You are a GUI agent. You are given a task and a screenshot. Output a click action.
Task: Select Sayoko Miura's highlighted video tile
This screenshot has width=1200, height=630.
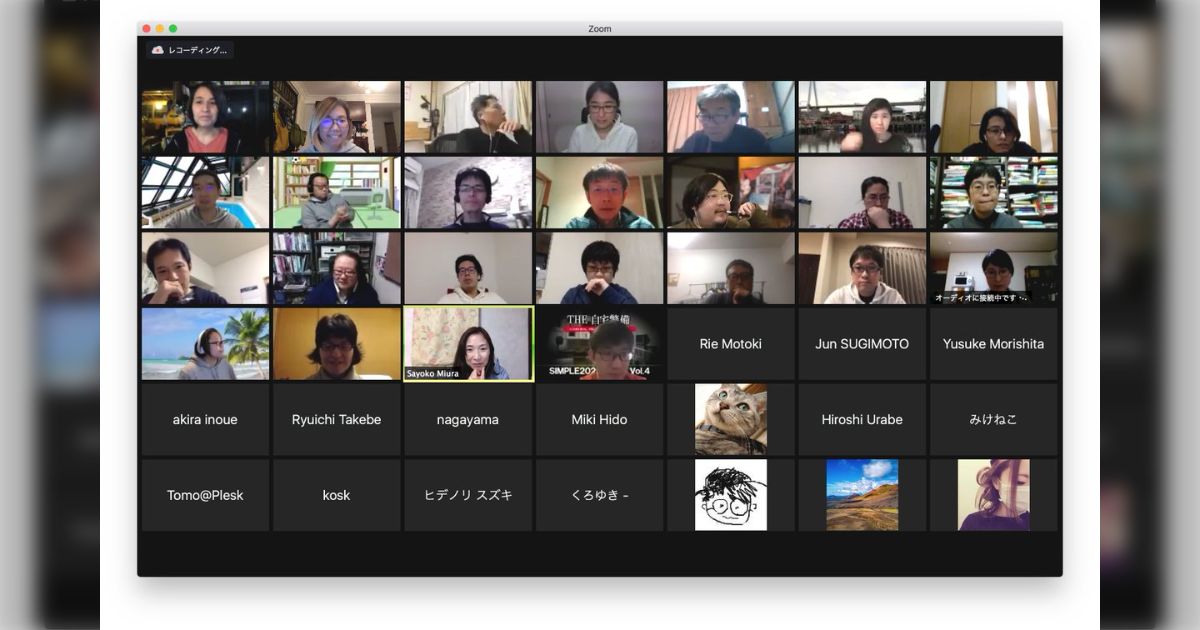468,343
